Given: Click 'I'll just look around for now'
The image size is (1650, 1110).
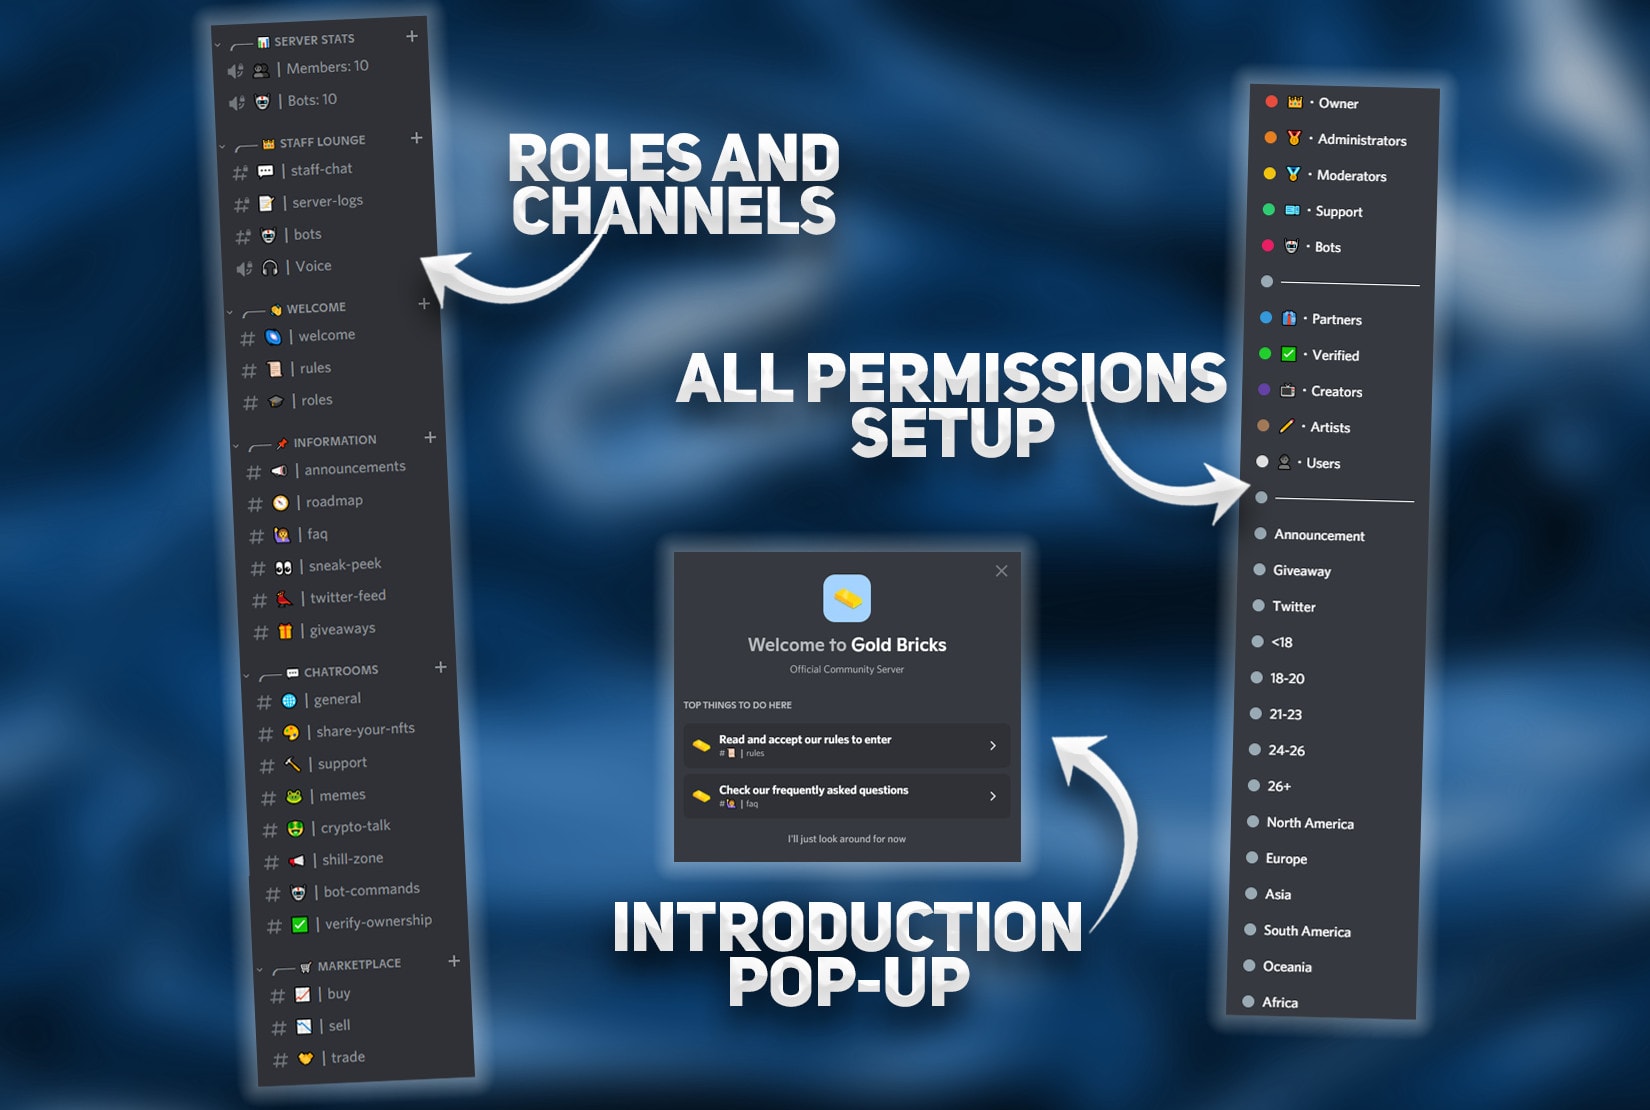Looking at the screenshot, I should (x=846, y=839).
